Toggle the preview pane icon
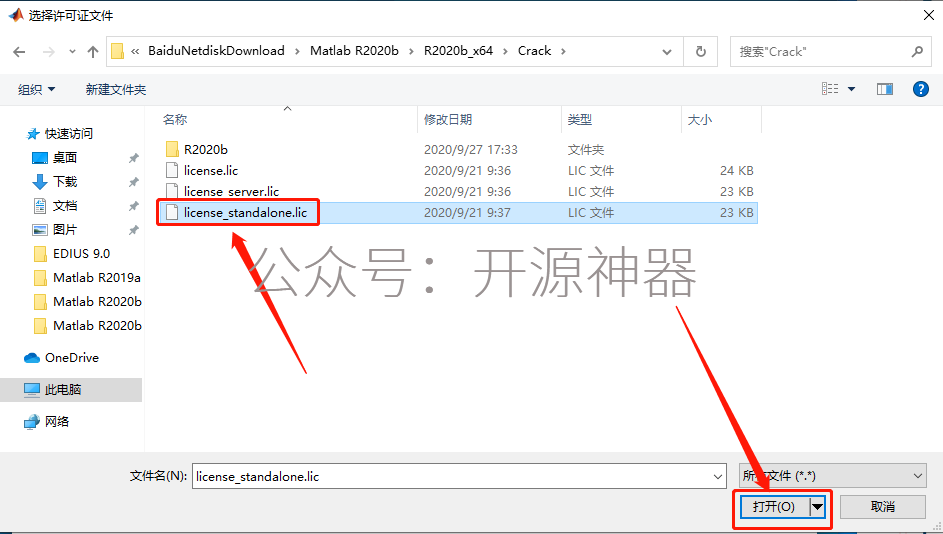The width and height of the screenshot is (943, 534). pos(885,89)
